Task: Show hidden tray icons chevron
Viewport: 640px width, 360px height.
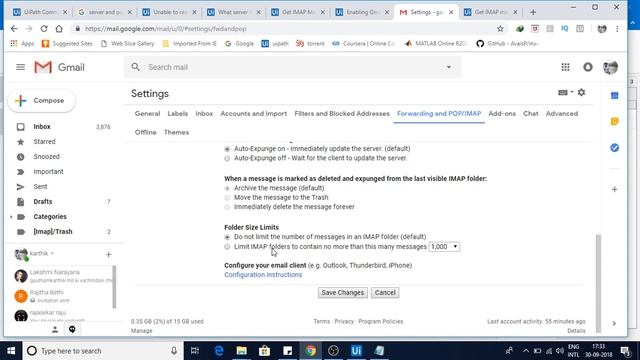Action: coord(526,351)
